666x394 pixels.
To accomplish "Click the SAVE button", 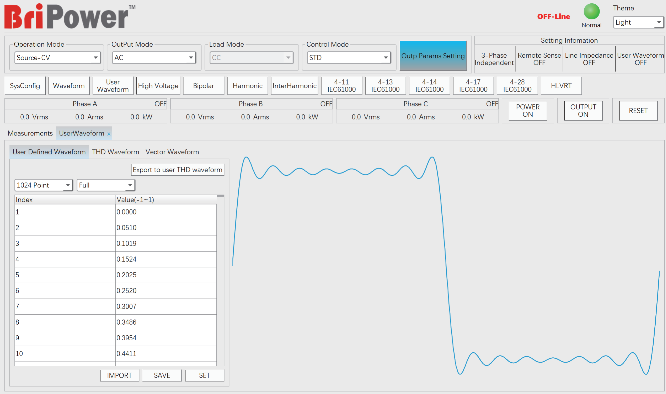I will click(162, 375).
